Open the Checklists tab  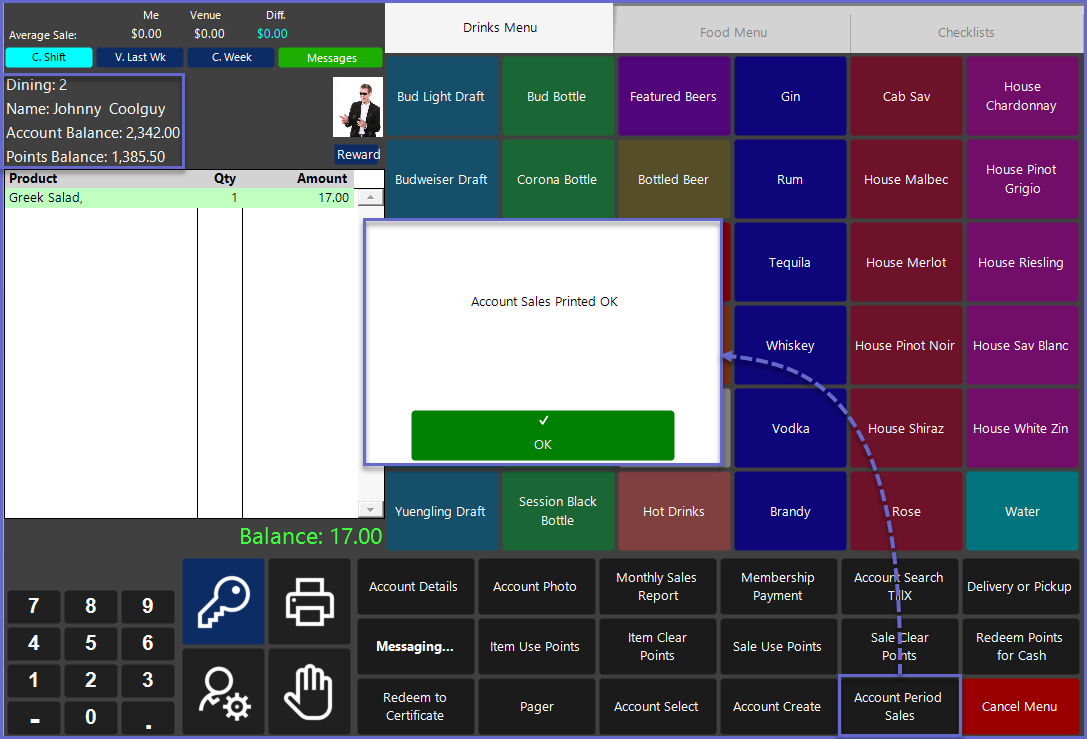965,32
